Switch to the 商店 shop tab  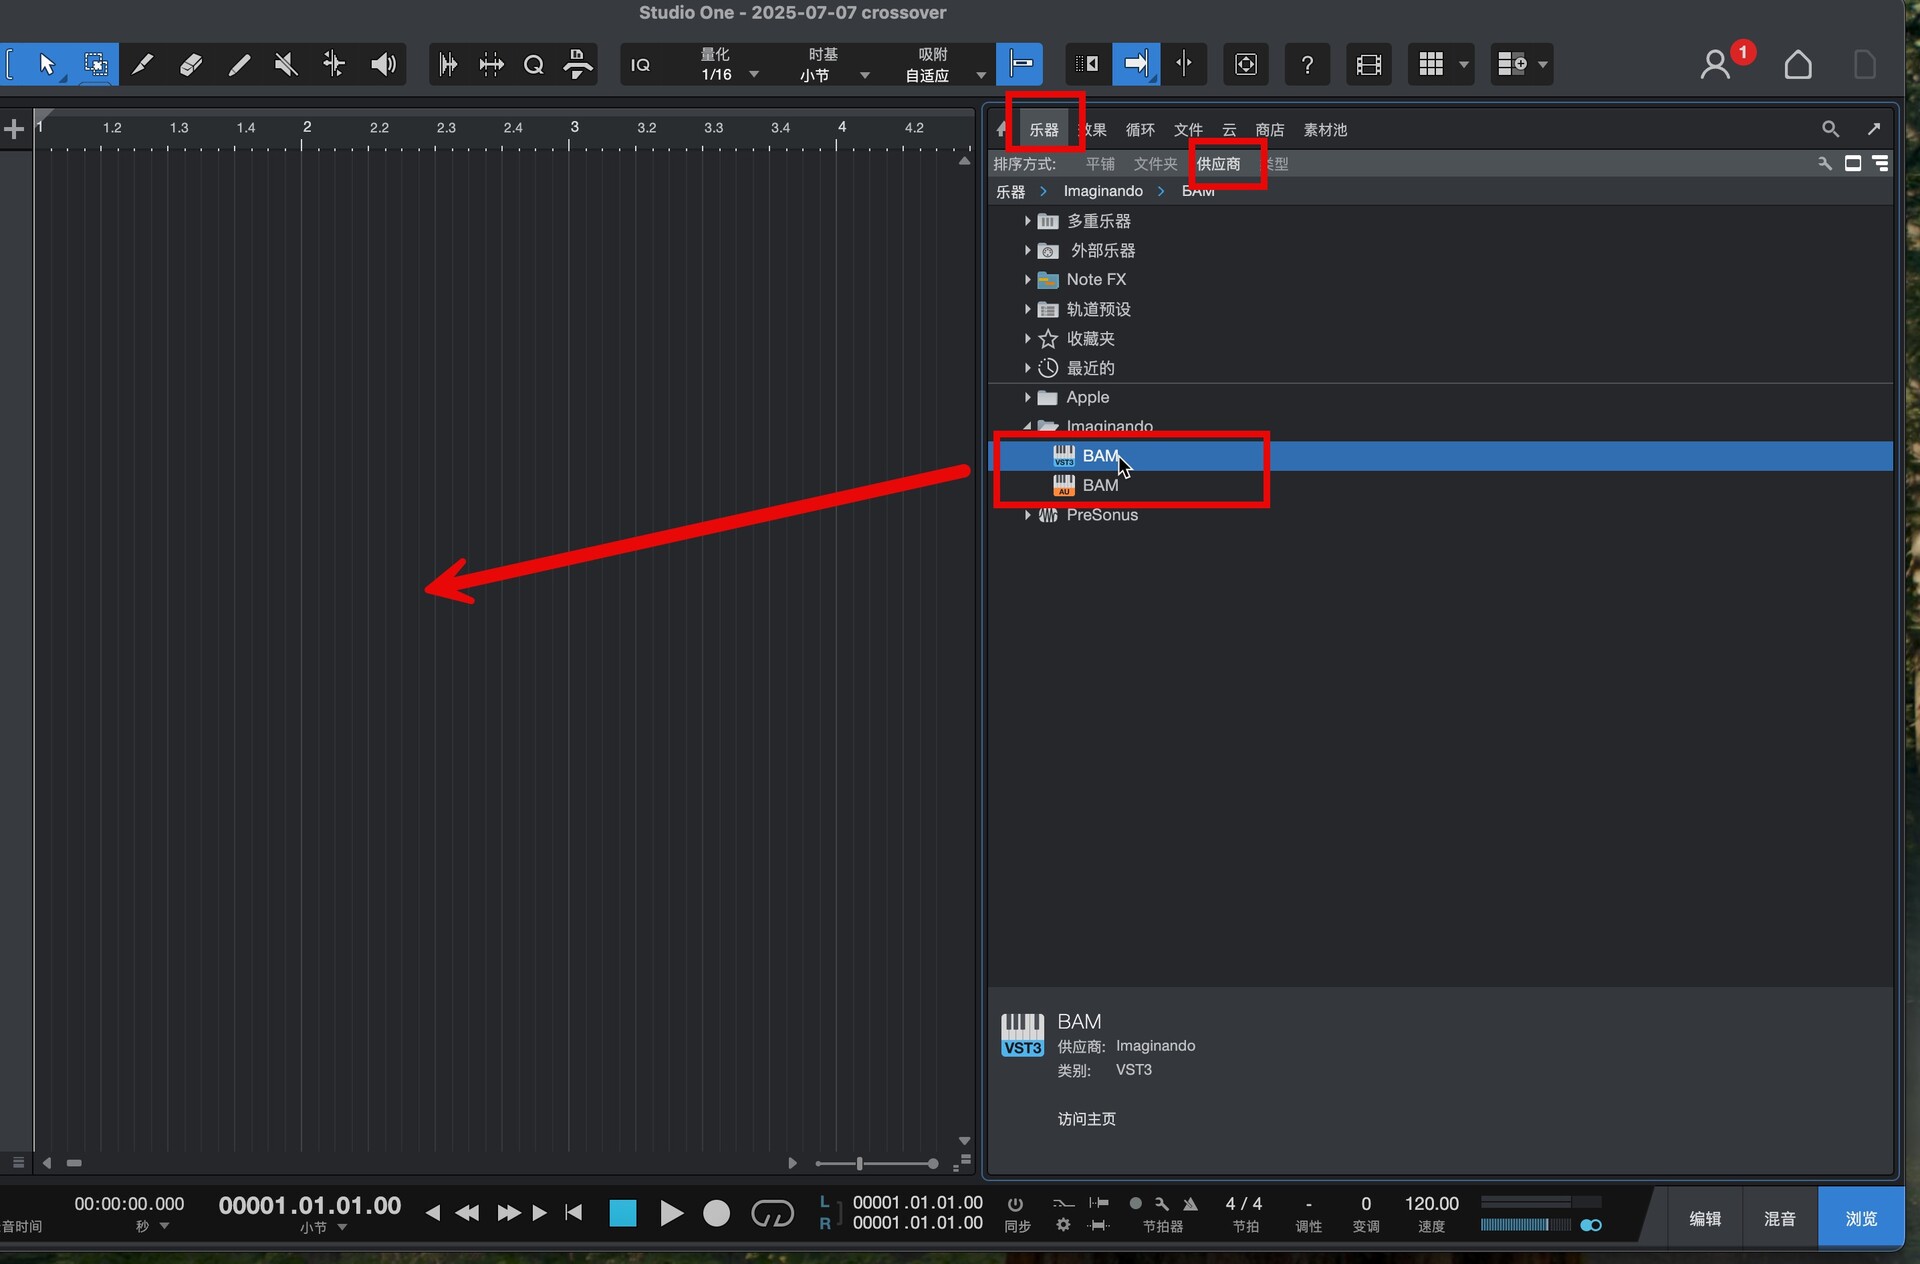(1270, 130)
